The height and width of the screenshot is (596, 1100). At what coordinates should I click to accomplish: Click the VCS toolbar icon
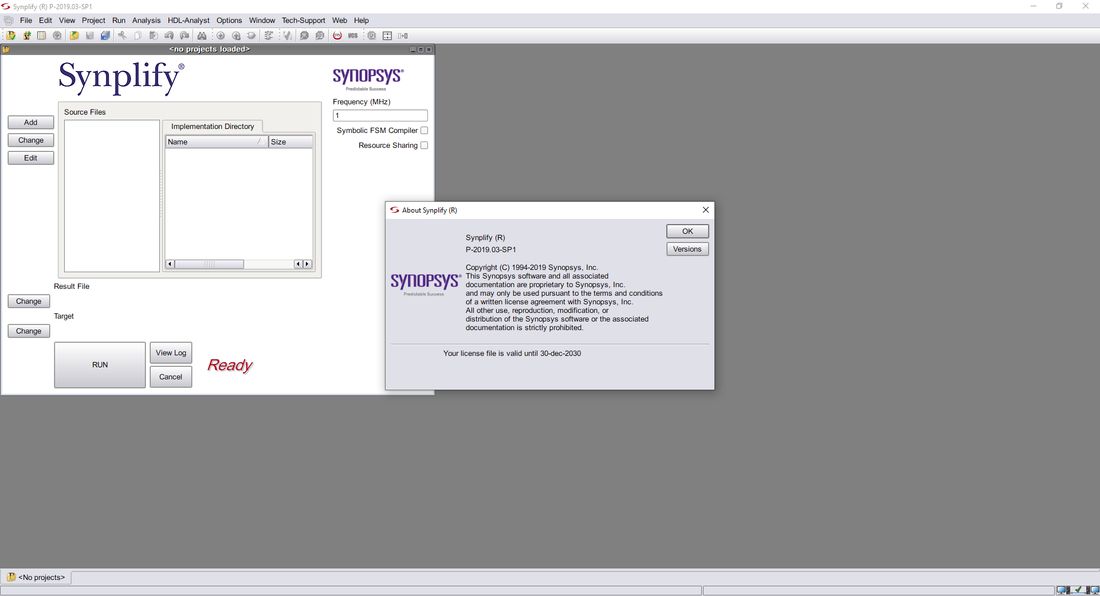(x=353, y=35)
